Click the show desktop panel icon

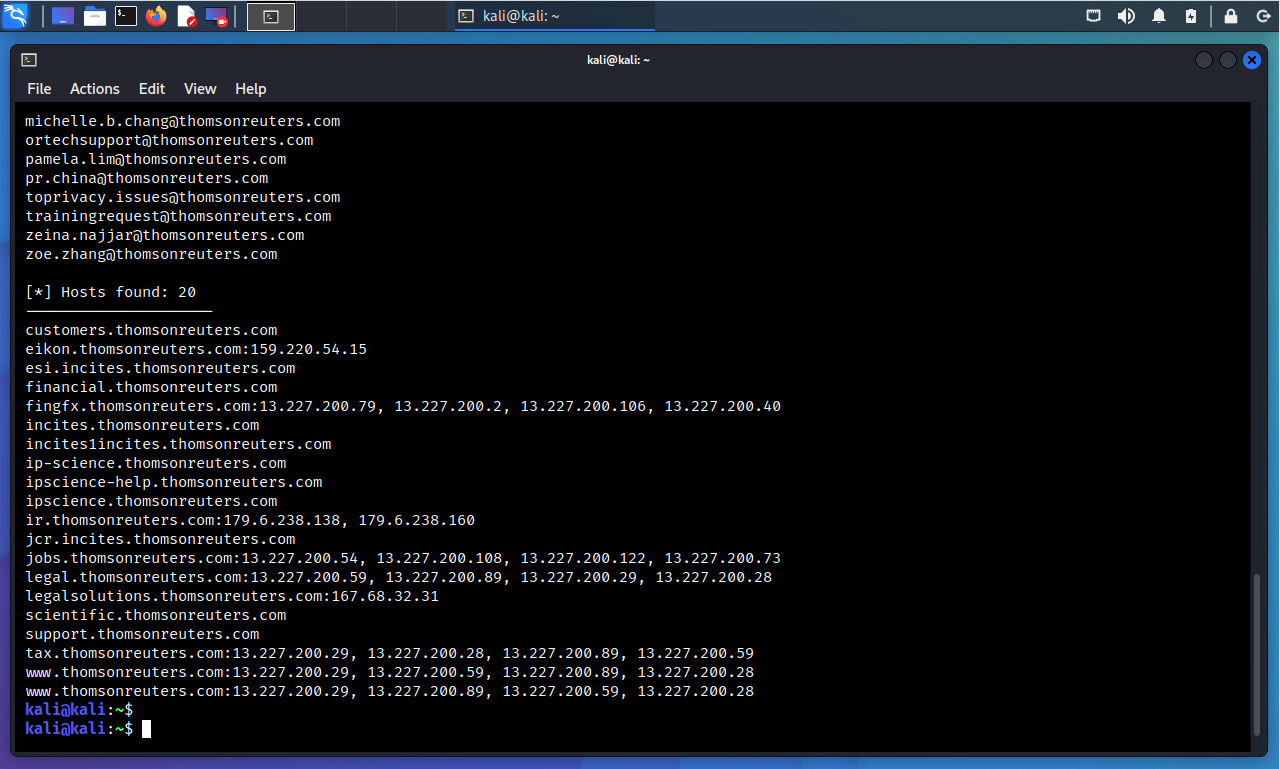point(62,16)
